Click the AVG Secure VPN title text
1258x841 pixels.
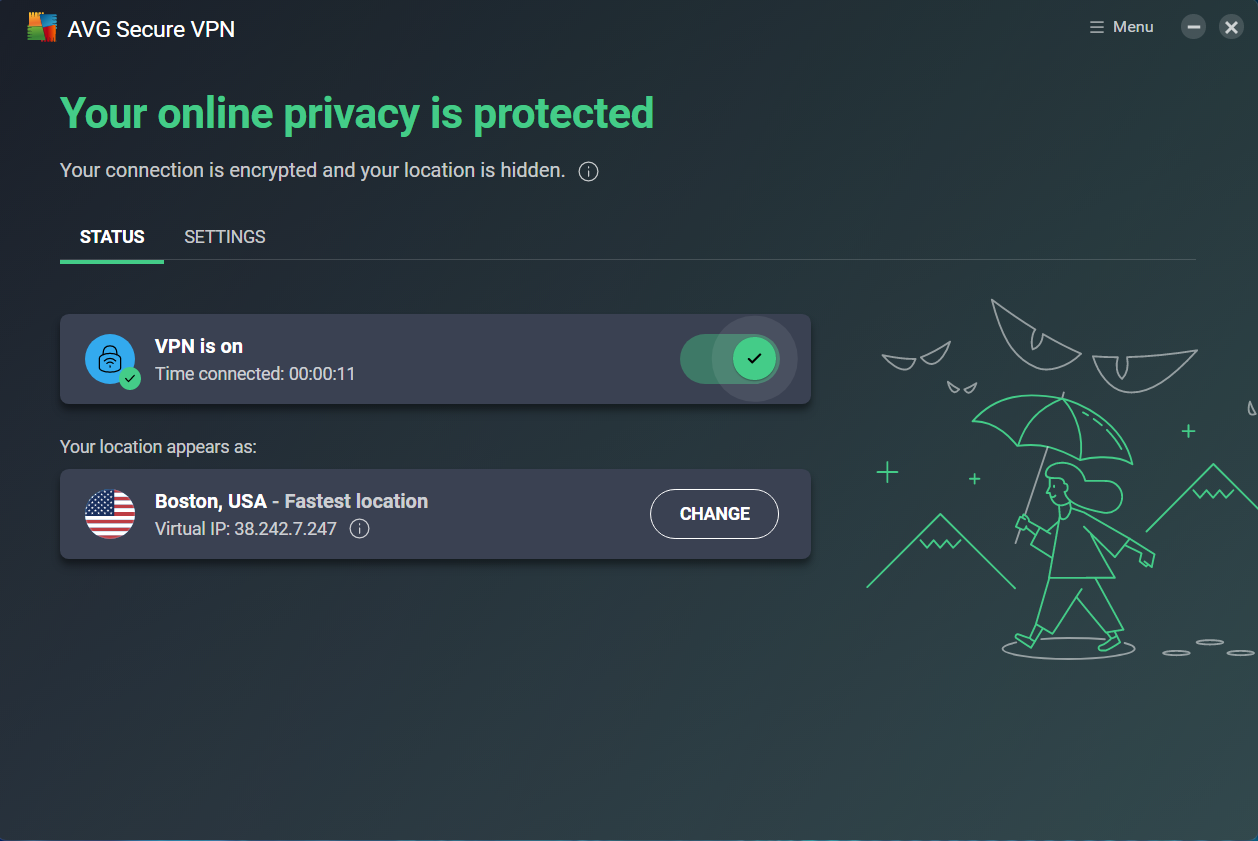point(151,29)
